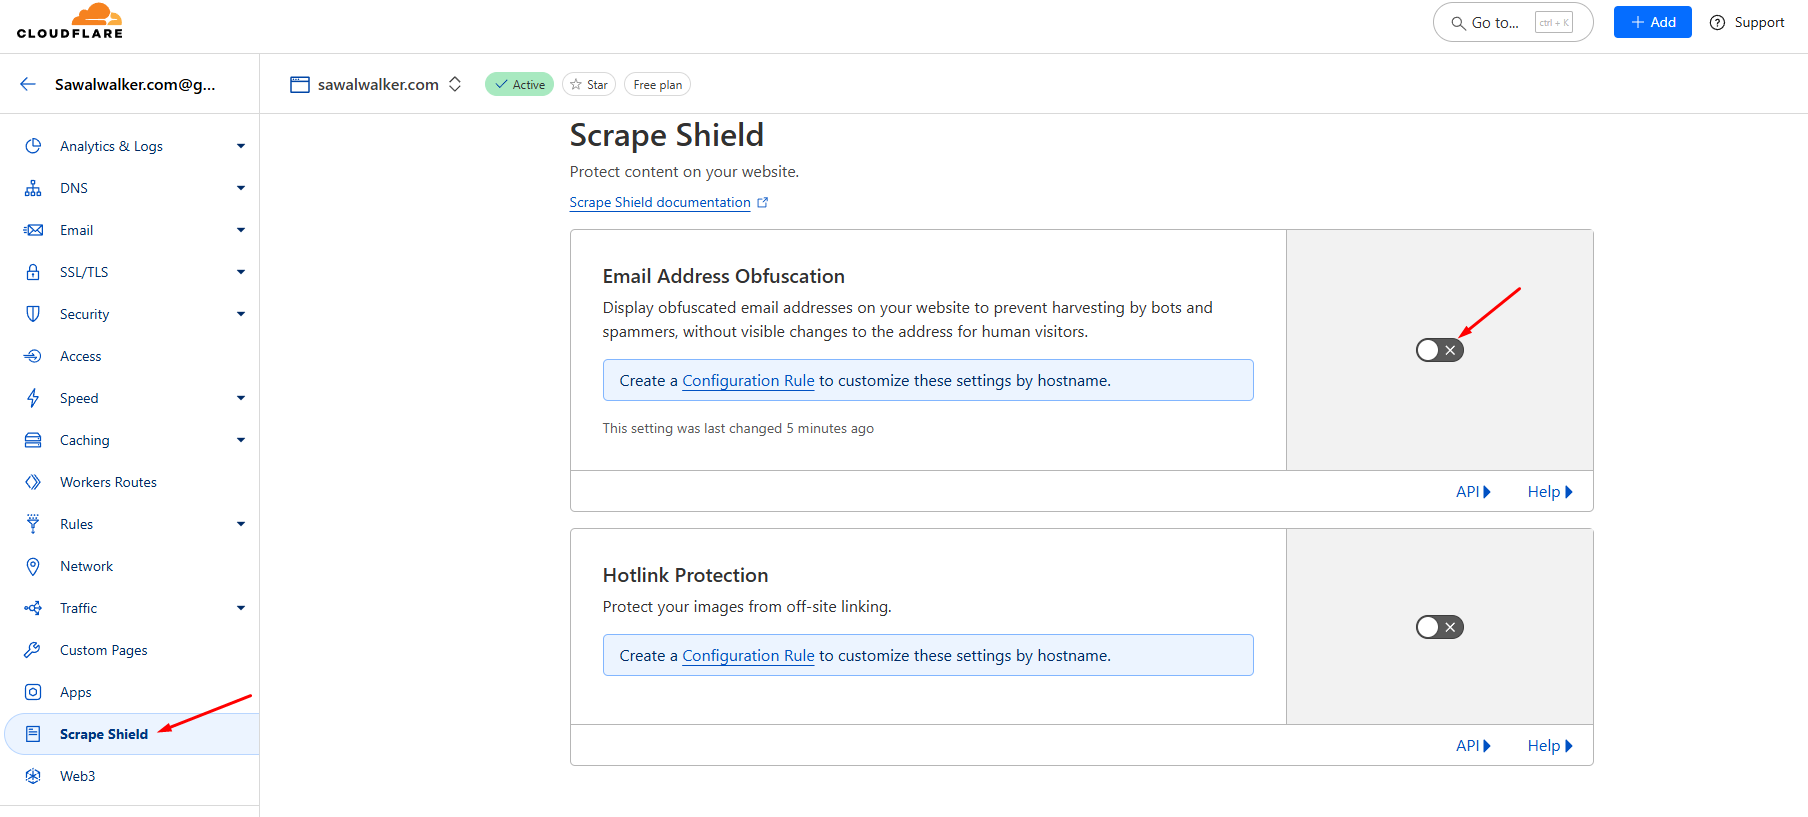
Task: Select the Apps sidebar item
Action: (x=75, y=692)
